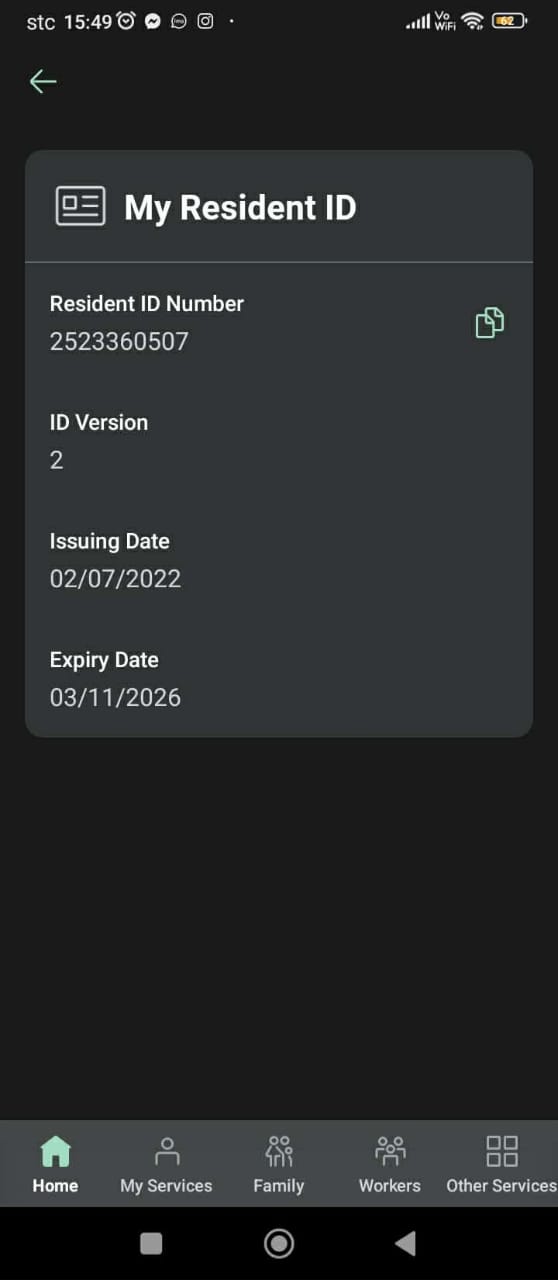Tap the Android home circle button
Image resolution: width=558 pixels, height=1280 pixels.
[279, 1243]
